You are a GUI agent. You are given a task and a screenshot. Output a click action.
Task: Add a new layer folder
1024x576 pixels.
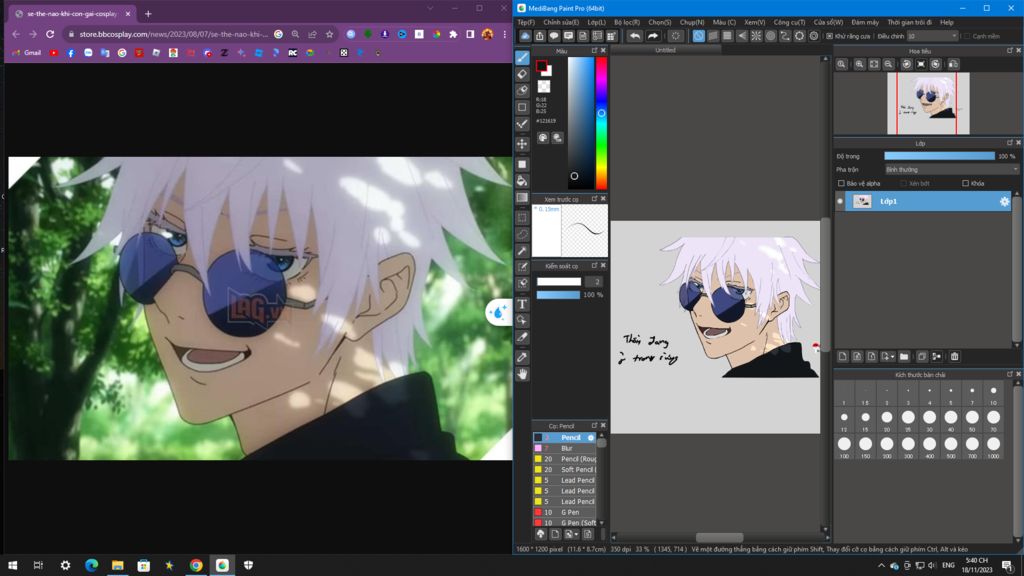pyautogui.click(x=904, y=357)
